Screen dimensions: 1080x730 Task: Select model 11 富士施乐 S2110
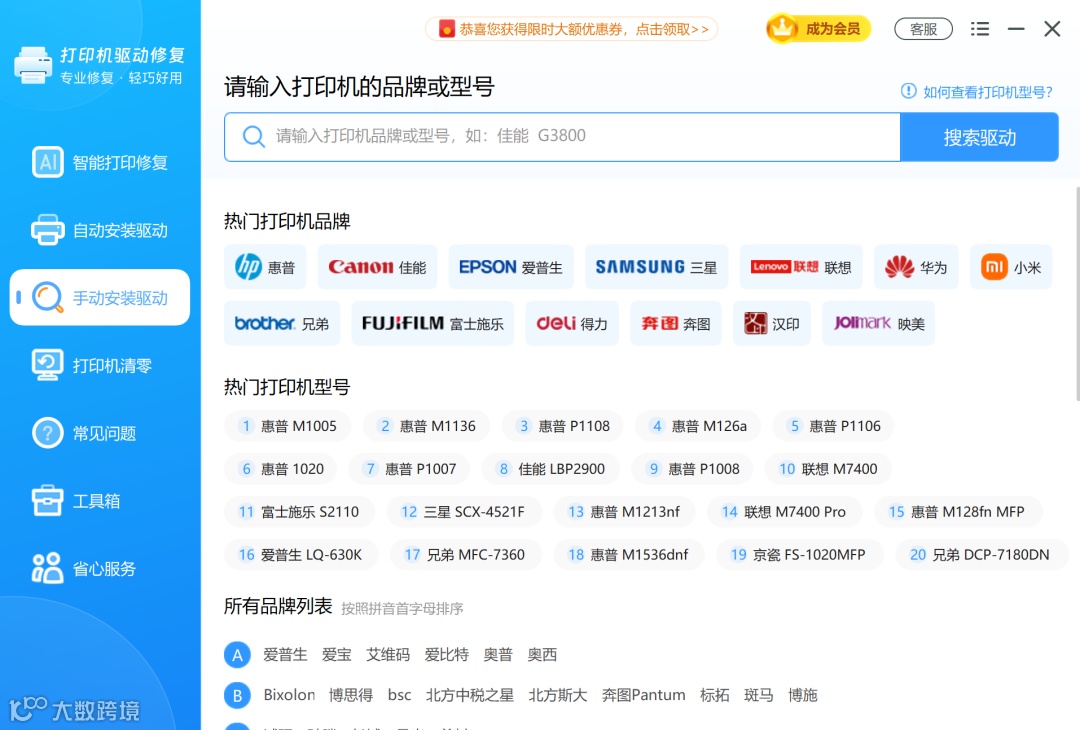pos(299,512)
